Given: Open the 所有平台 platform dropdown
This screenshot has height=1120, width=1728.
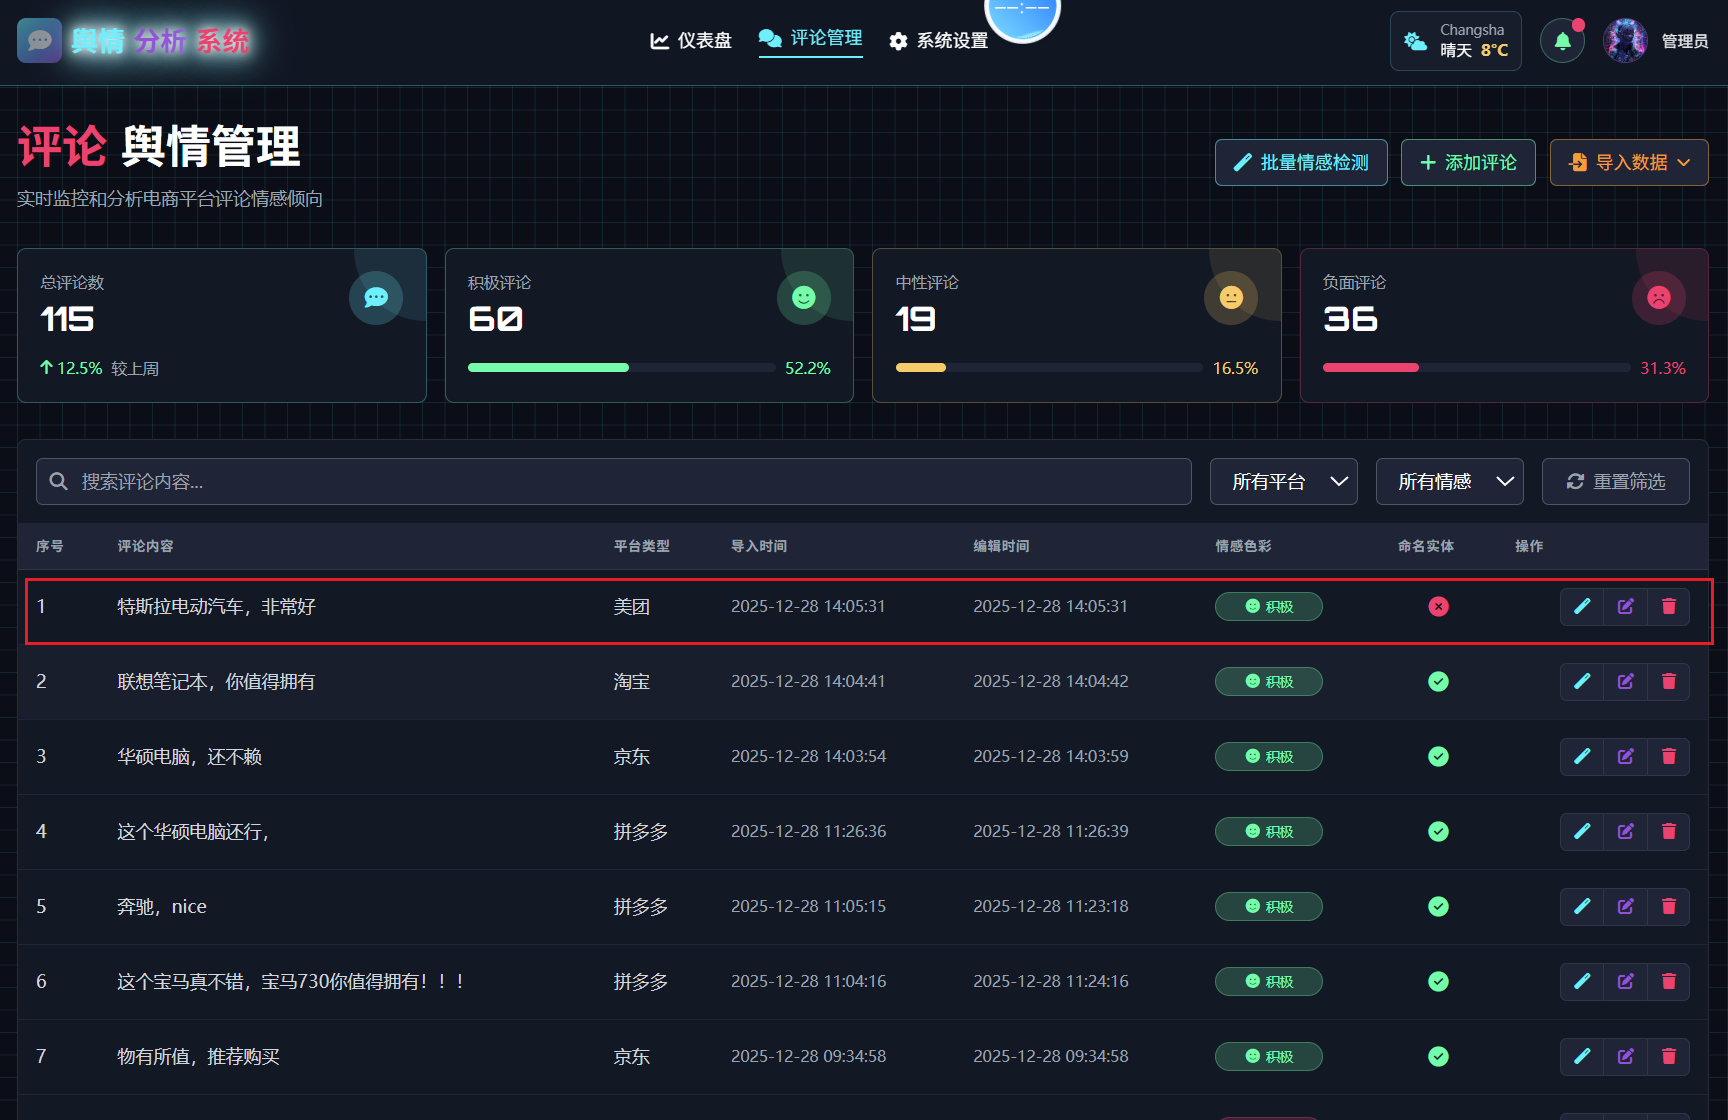Looking at the screenshot, I should coord(1283,482).
